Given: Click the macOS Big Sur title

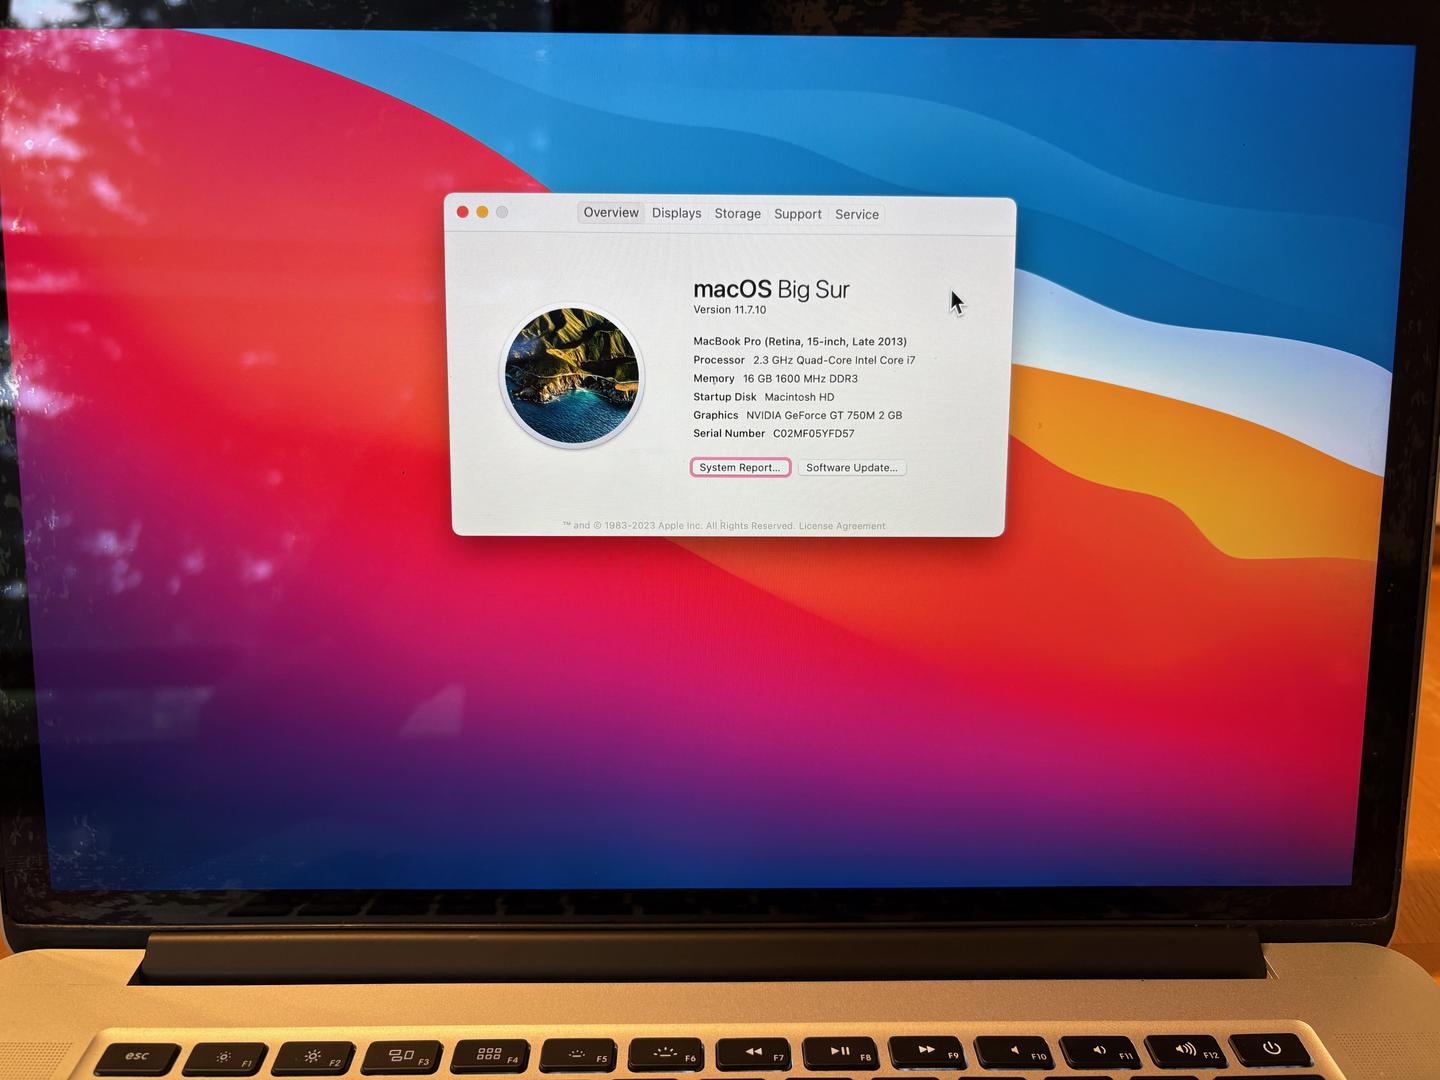Looking at the screenshot, I should pos(771,289).
